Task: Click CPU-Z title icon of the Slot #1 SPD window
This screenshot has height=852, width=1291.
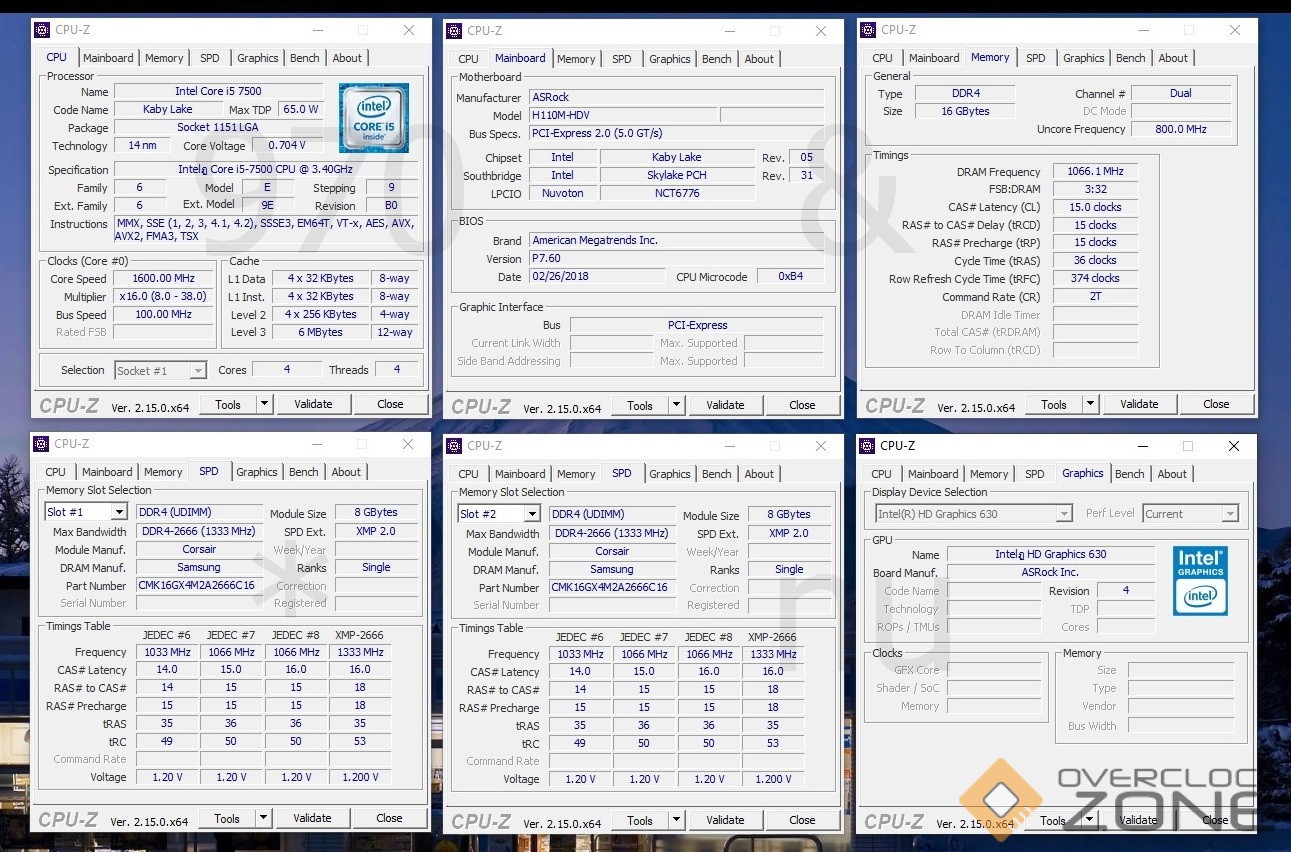Action: pos(41,444)
